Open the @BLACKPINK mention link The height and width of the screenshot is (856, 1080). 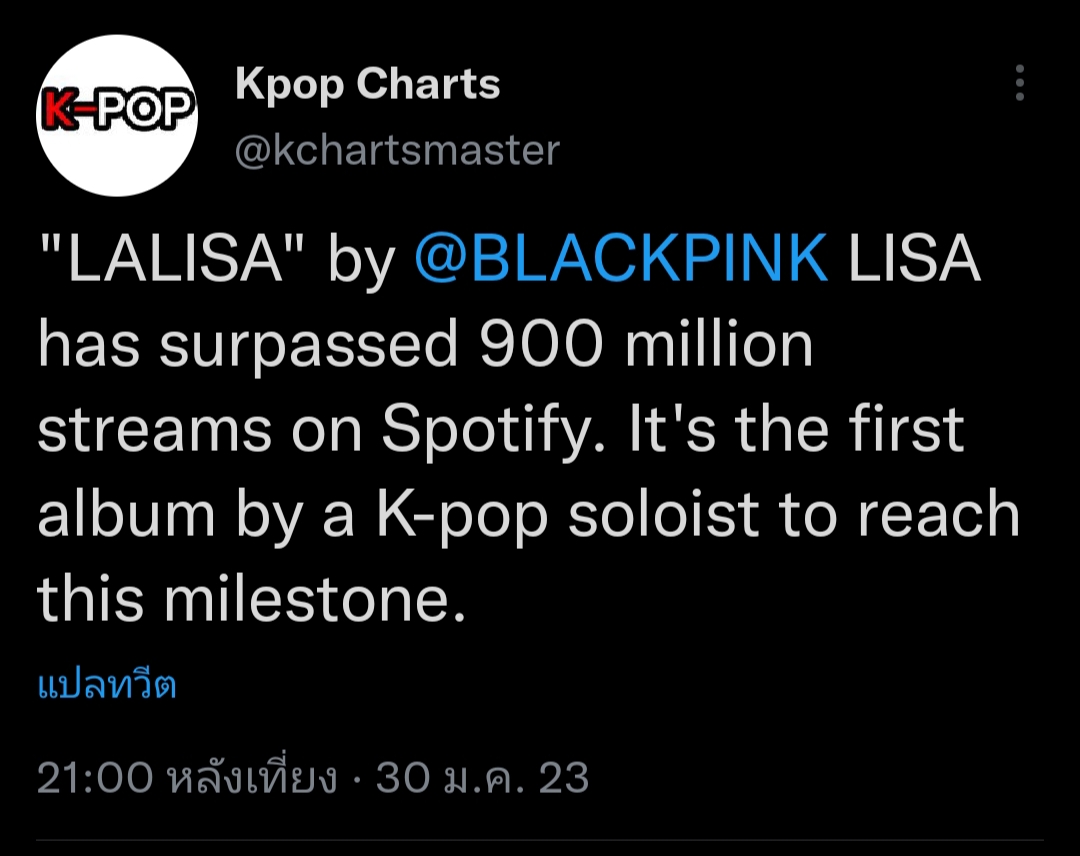pos(621,259)
